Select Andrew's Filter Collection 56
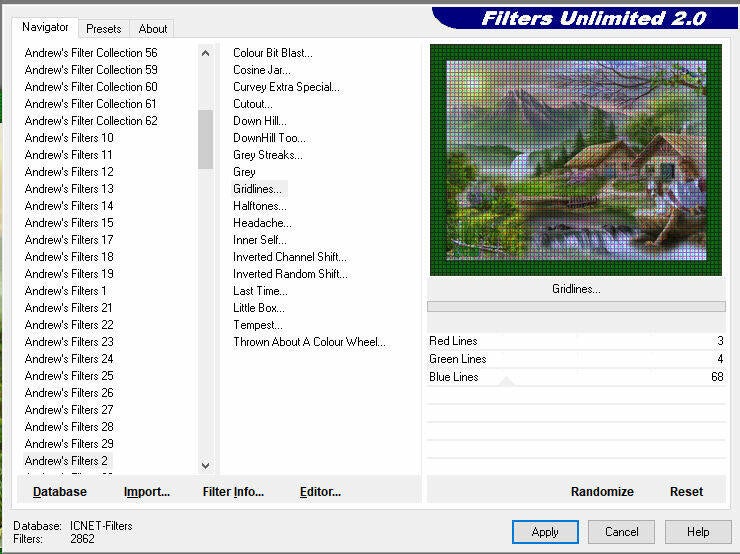The width and height of the screenshot is (740, 554). coord(91,53)
